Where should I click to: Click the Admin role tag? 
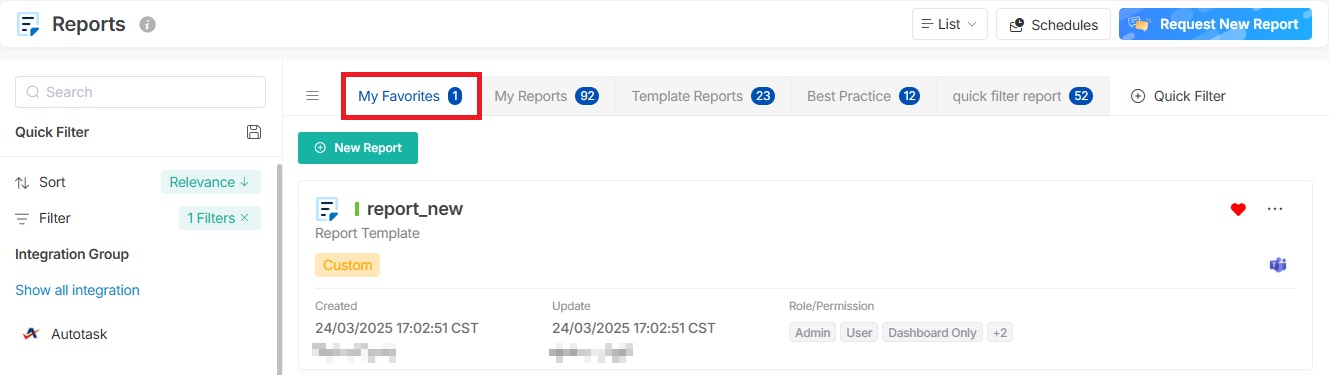[813, 333]
